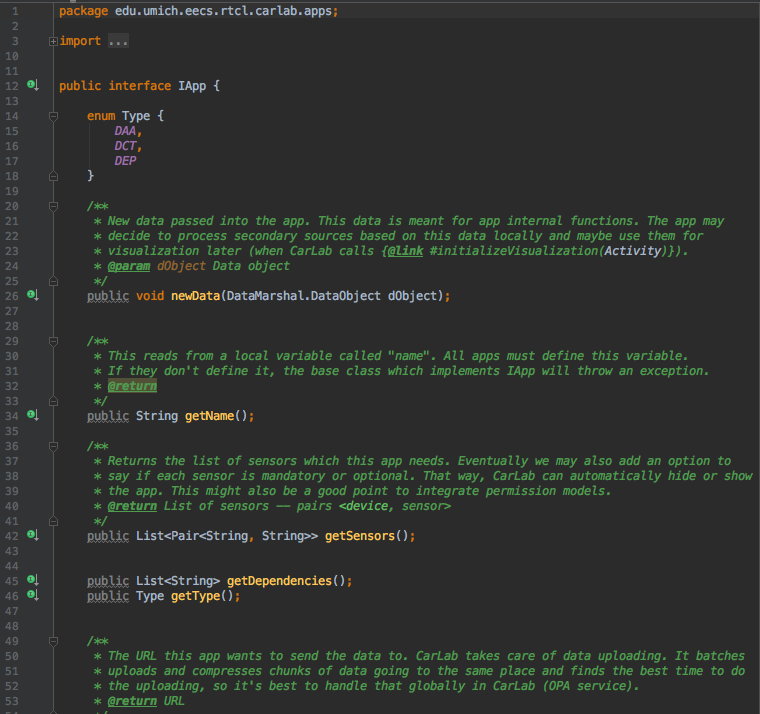Click the implemented-method gutter icon beside getType

[33, 595]
